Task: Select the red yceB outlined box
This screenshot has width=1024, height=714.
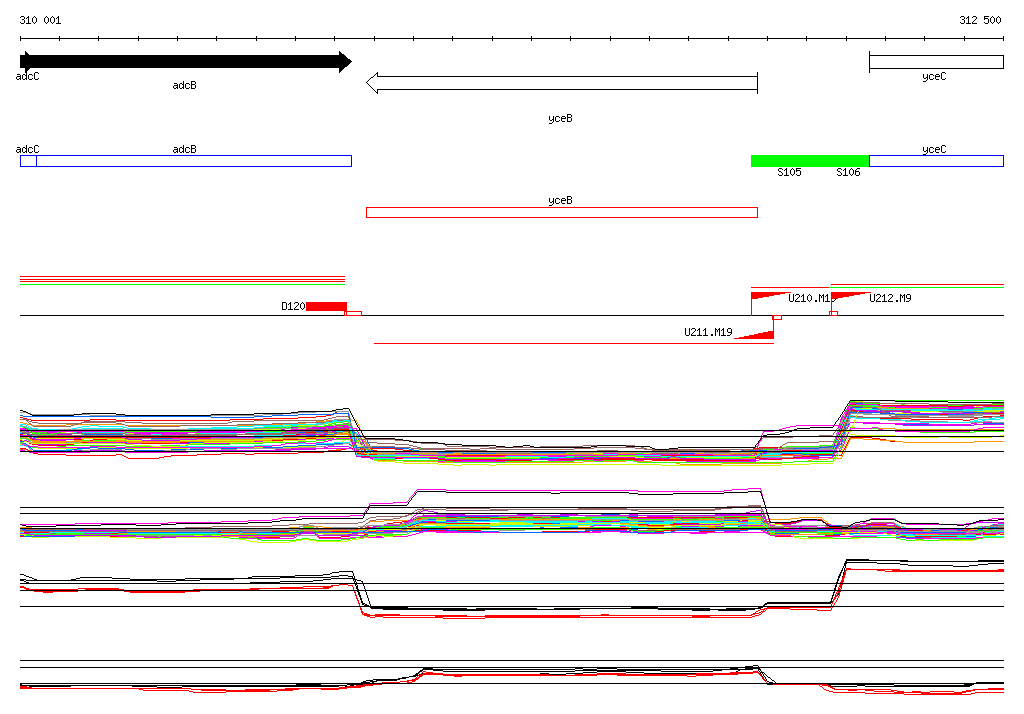Action: click(562, 212)
